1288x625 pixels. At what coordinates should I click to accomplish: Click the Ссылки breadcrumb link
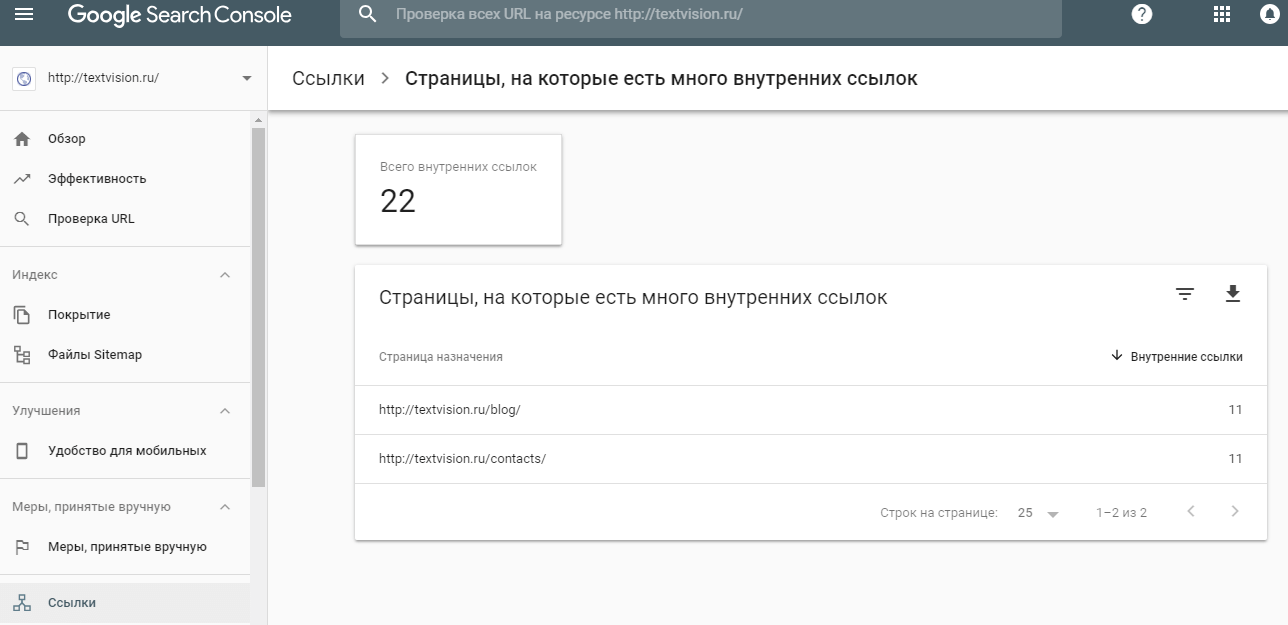(x=326, y=77)
